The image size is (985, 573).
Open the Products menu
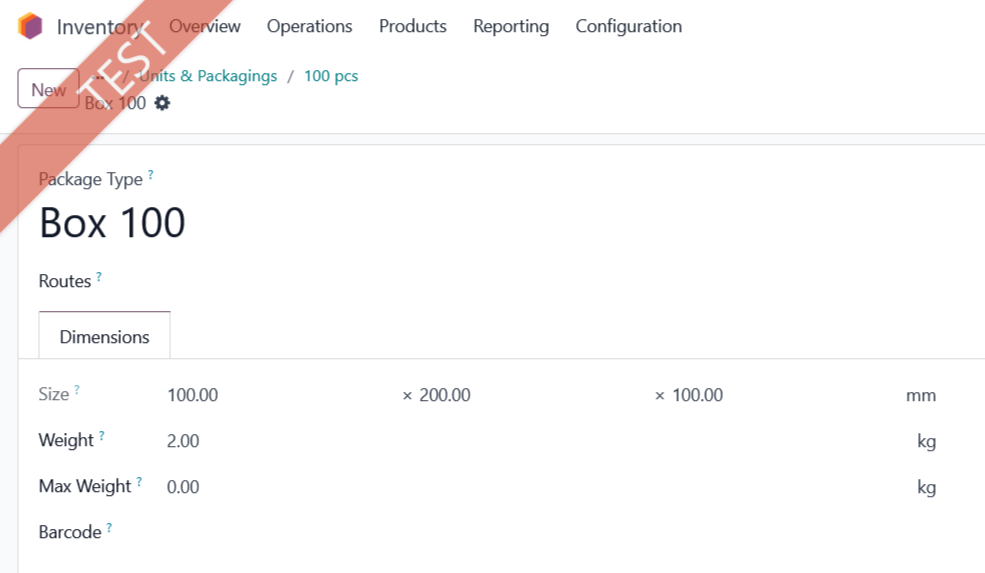pos(413,26)
